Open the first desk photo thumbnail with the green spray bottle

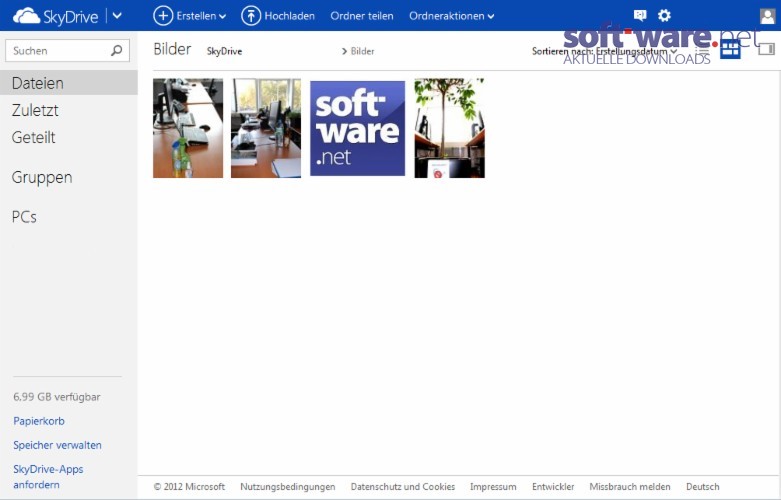188,128
